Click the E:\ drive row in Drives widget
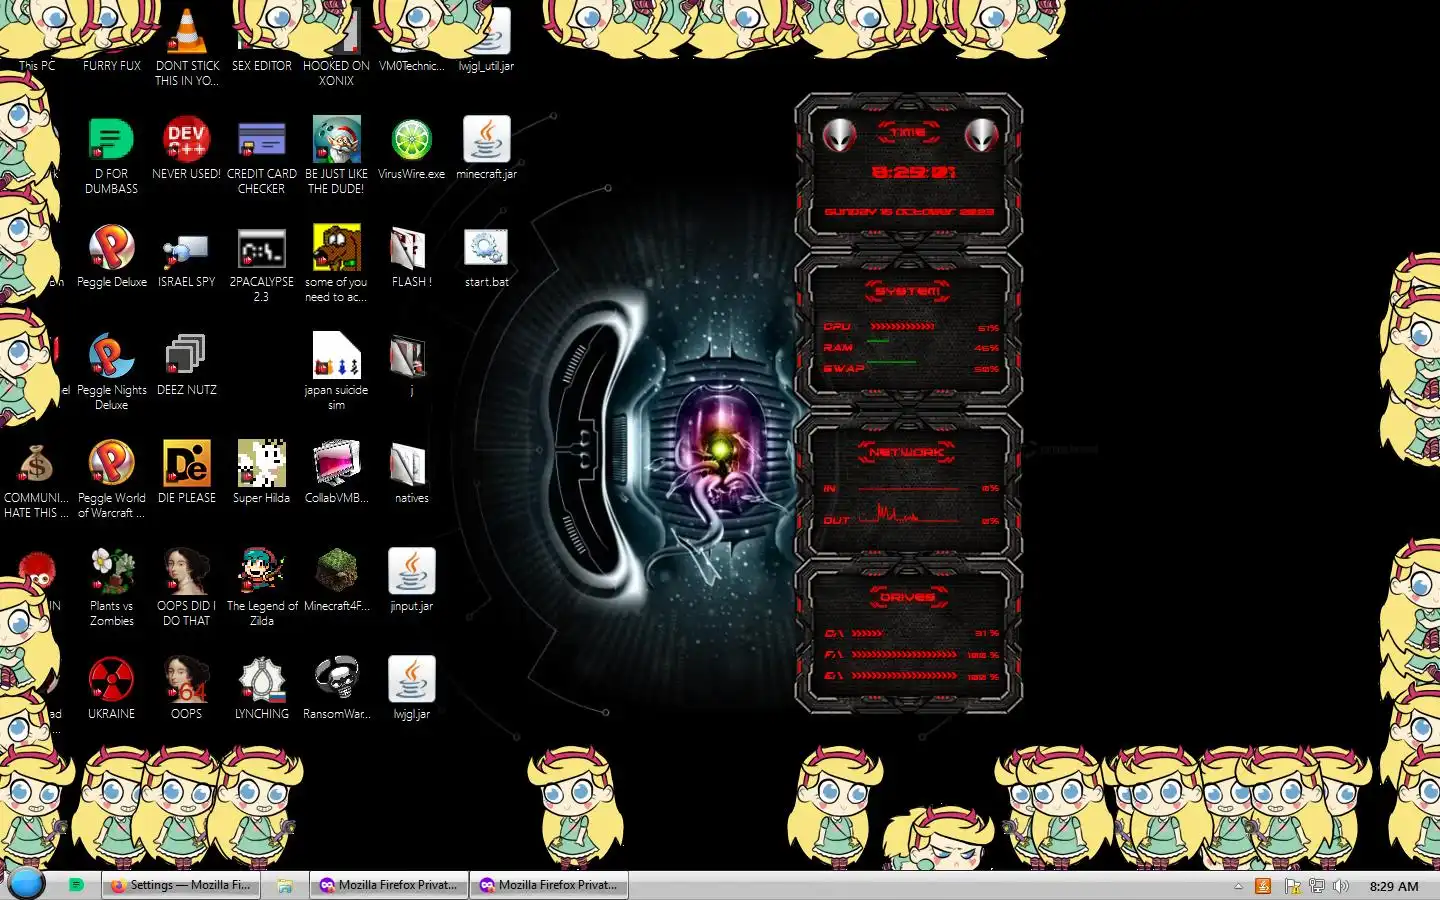 pos(911,676)
